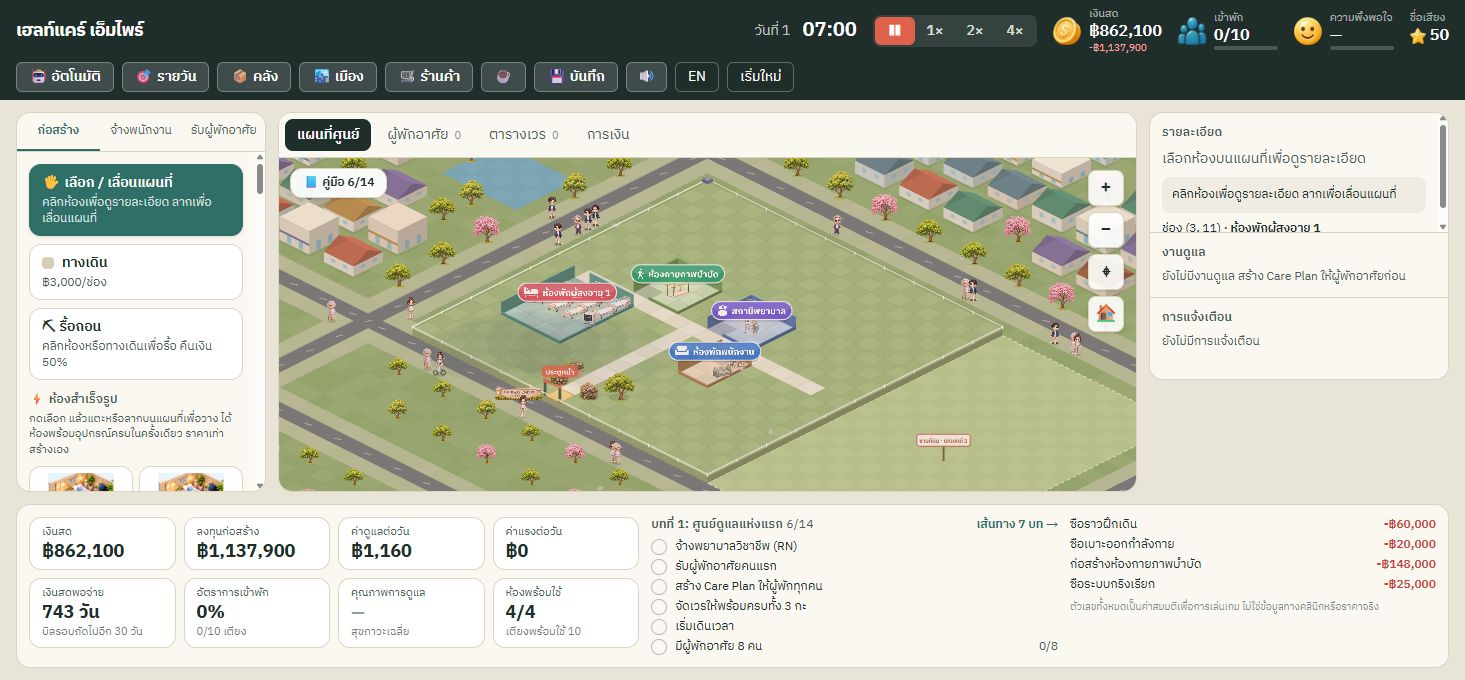
Task: Zoom out the map with minus button
Action: 1105,229
